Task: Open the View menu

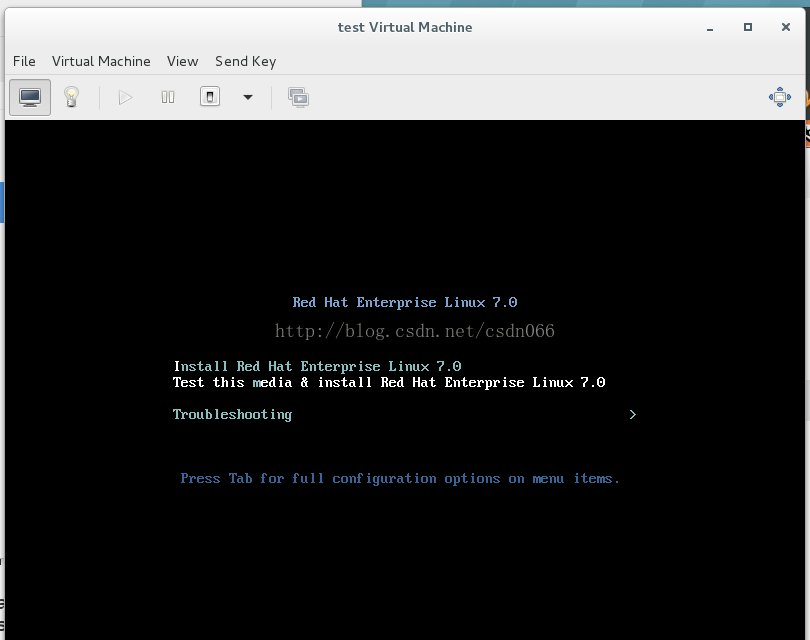Action: (x=182, y=61)
